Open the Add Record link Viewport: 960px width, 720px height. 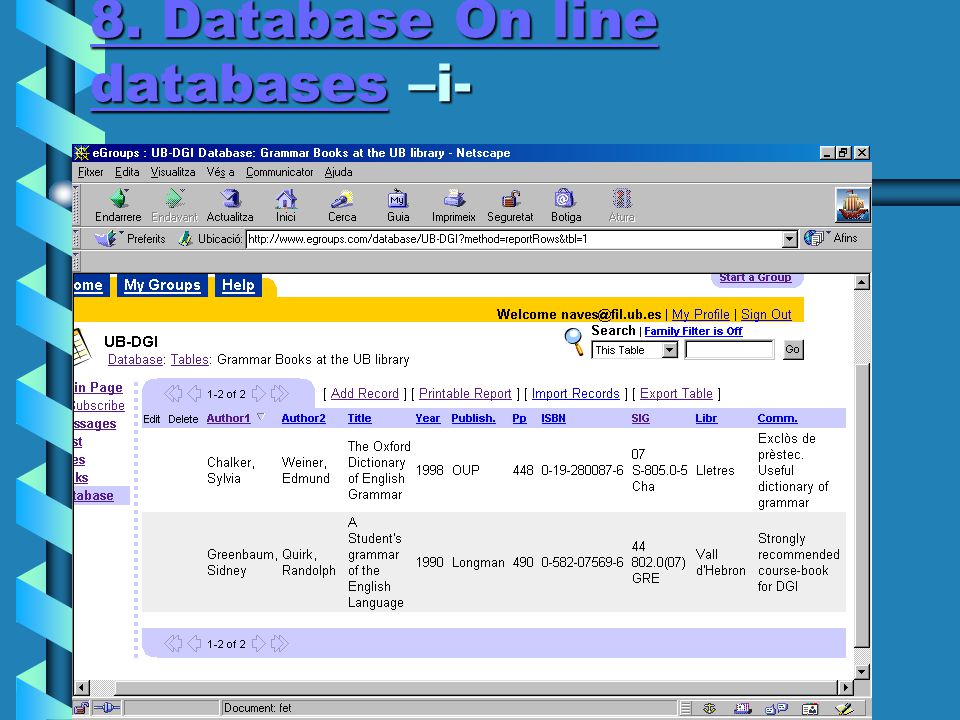pyautogui.click(x=365, y=394)
